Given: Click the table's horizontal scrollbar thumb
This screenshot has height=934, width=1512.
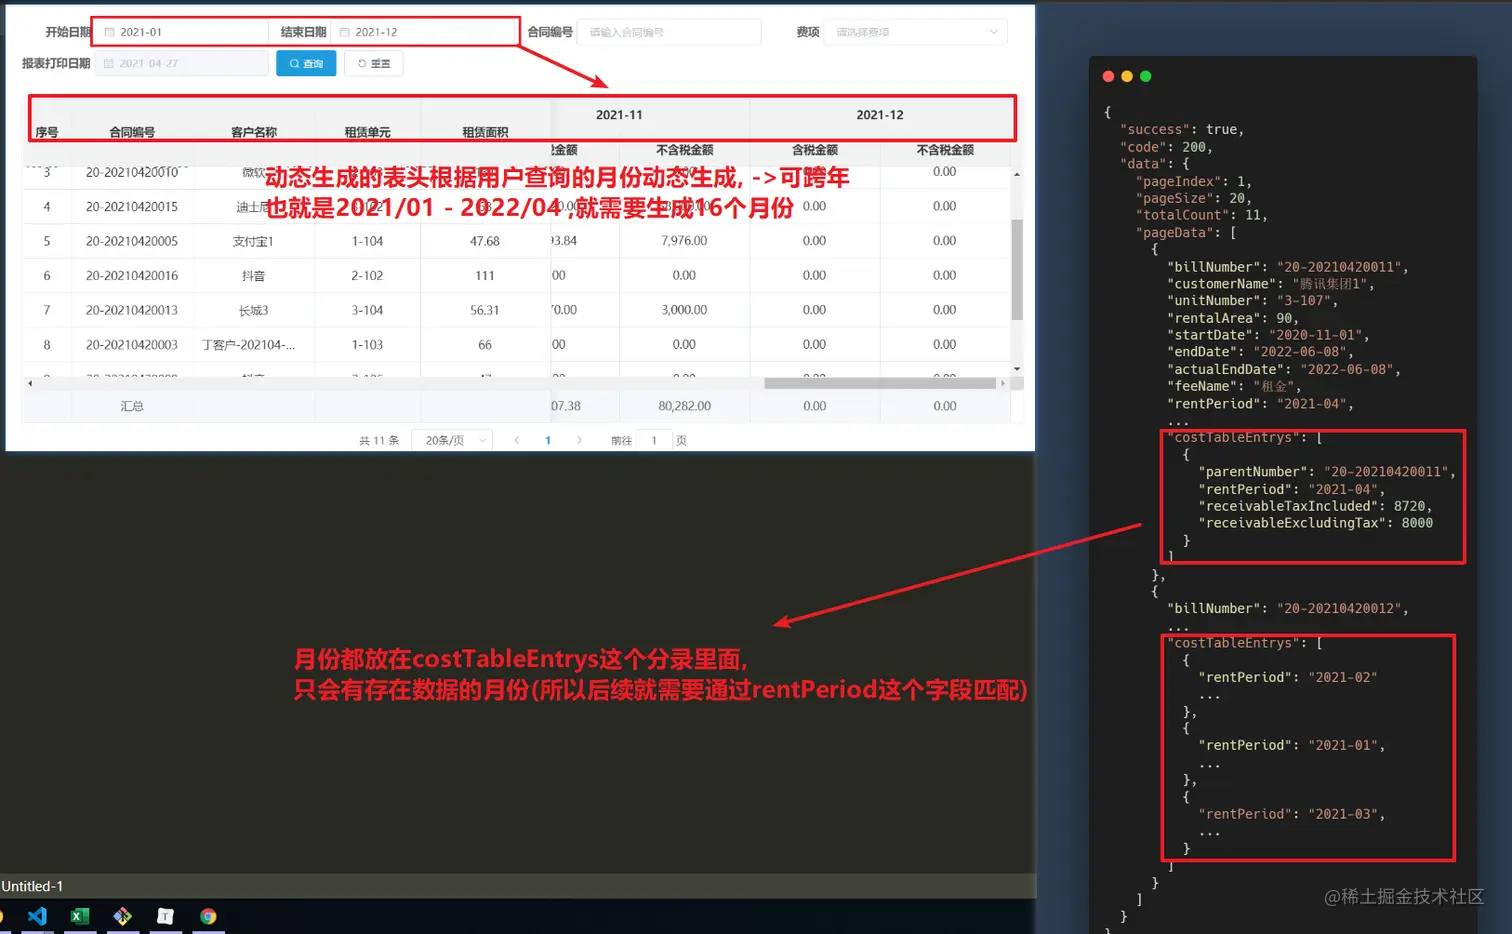Looking at the screenshot, I should tap(880, 383).
